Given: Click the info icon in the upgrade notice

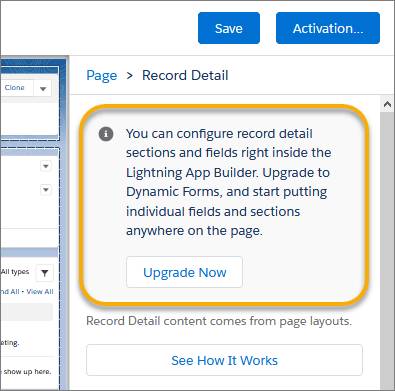Looking at the screenshot, I should [106, 134].
